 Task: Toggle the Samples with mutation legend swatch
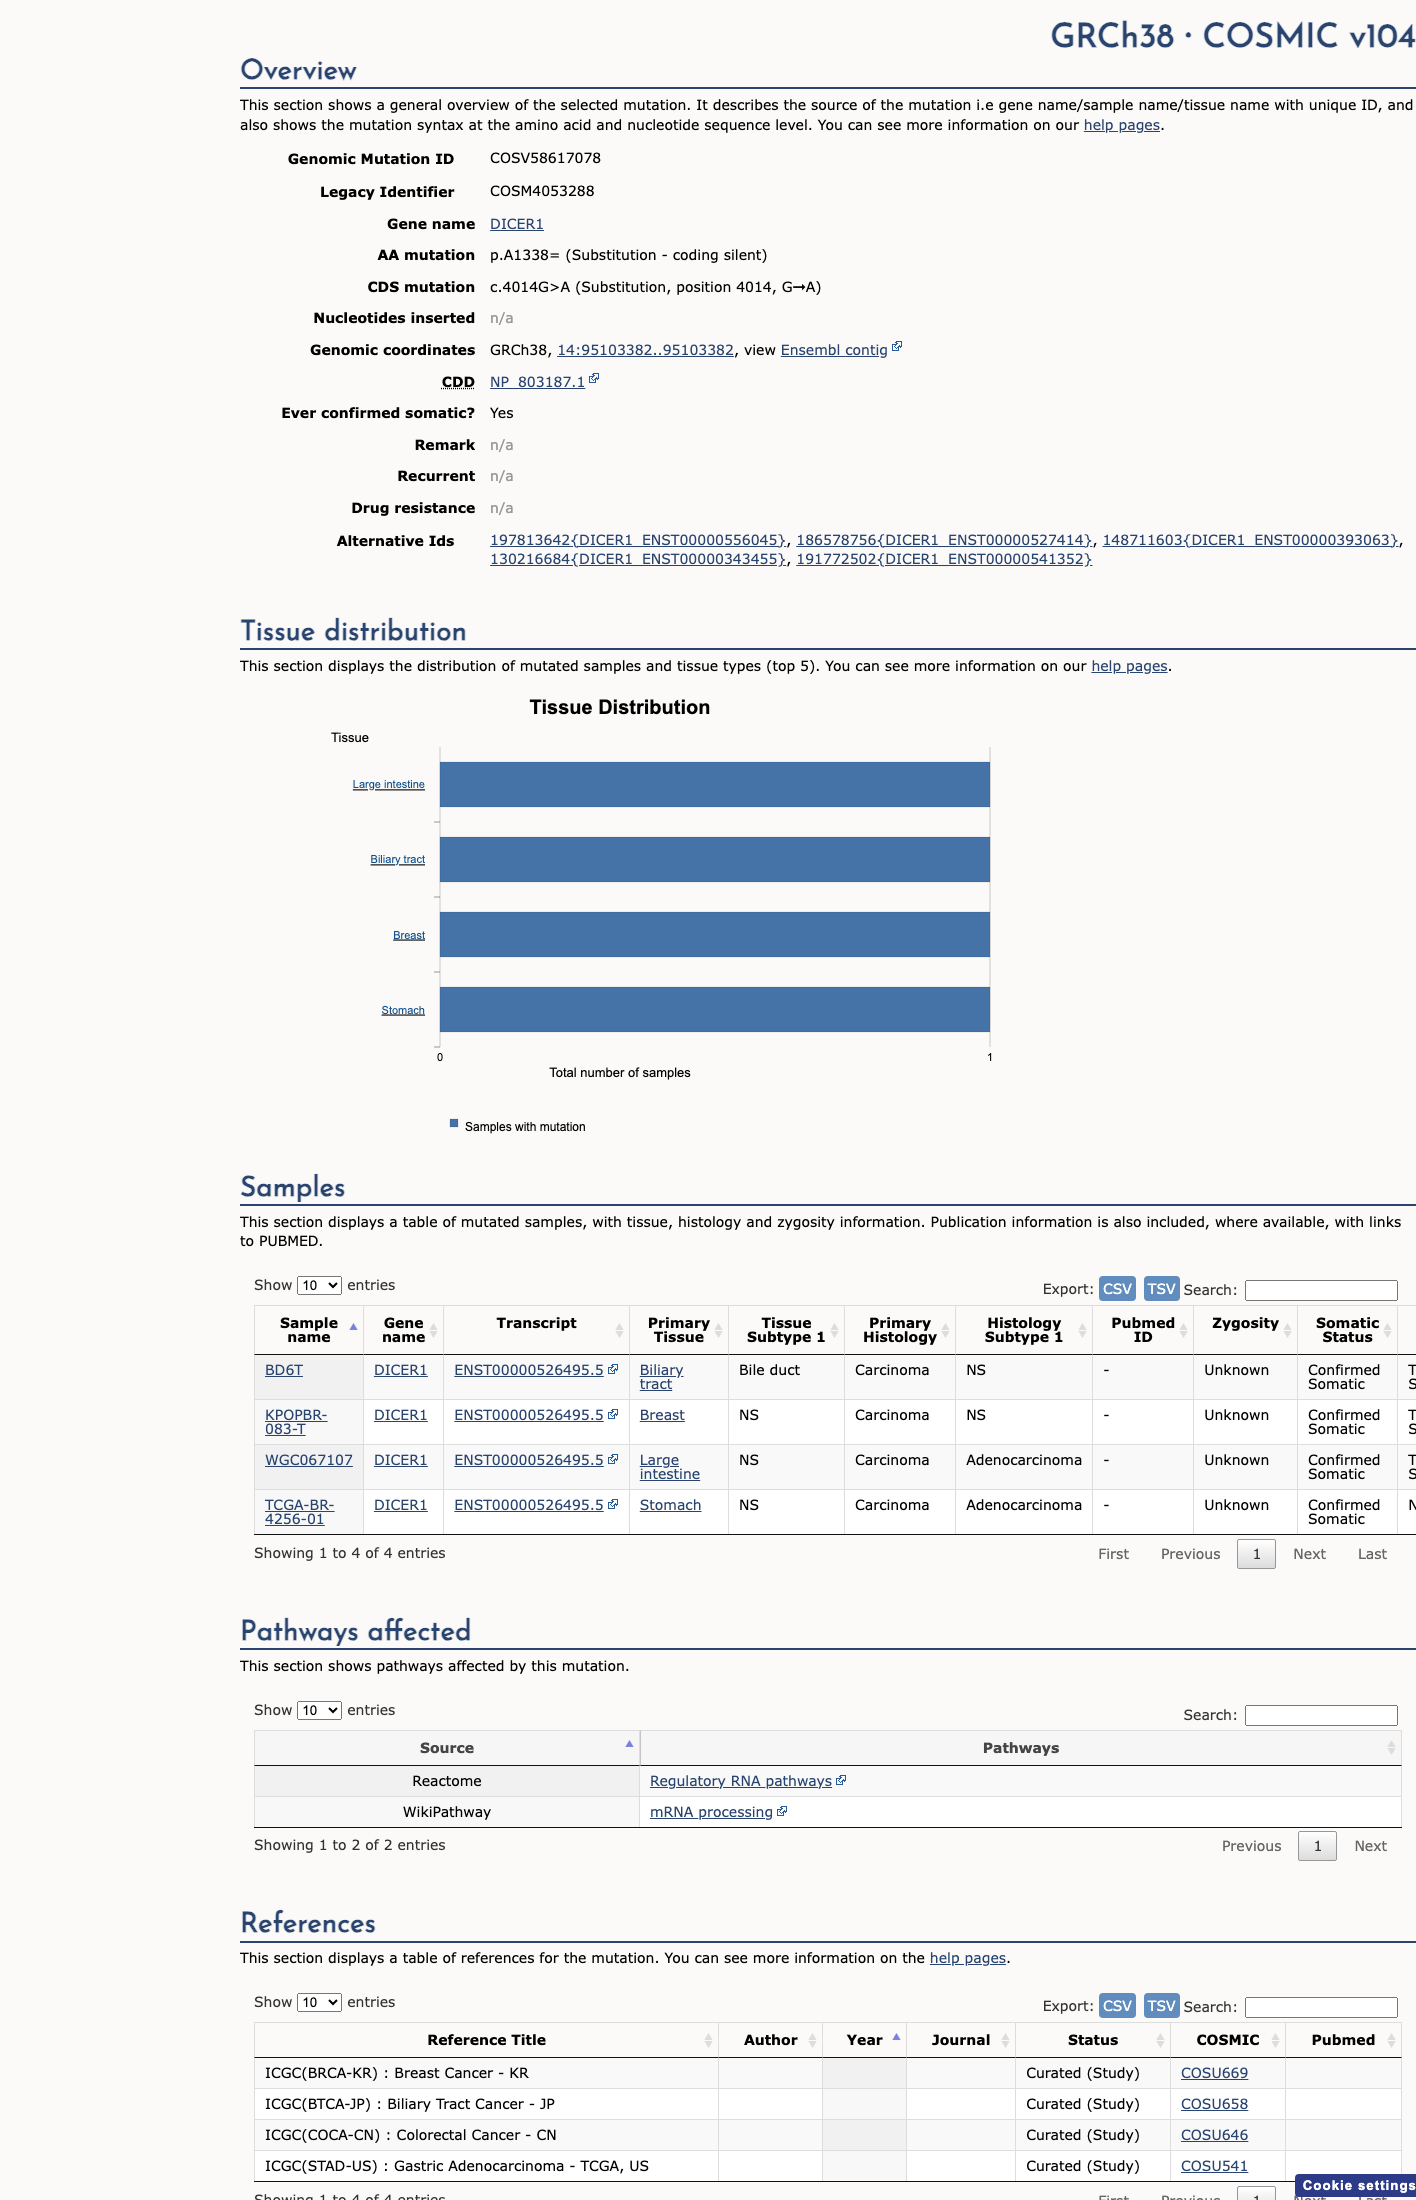(x=454, y=1124)
